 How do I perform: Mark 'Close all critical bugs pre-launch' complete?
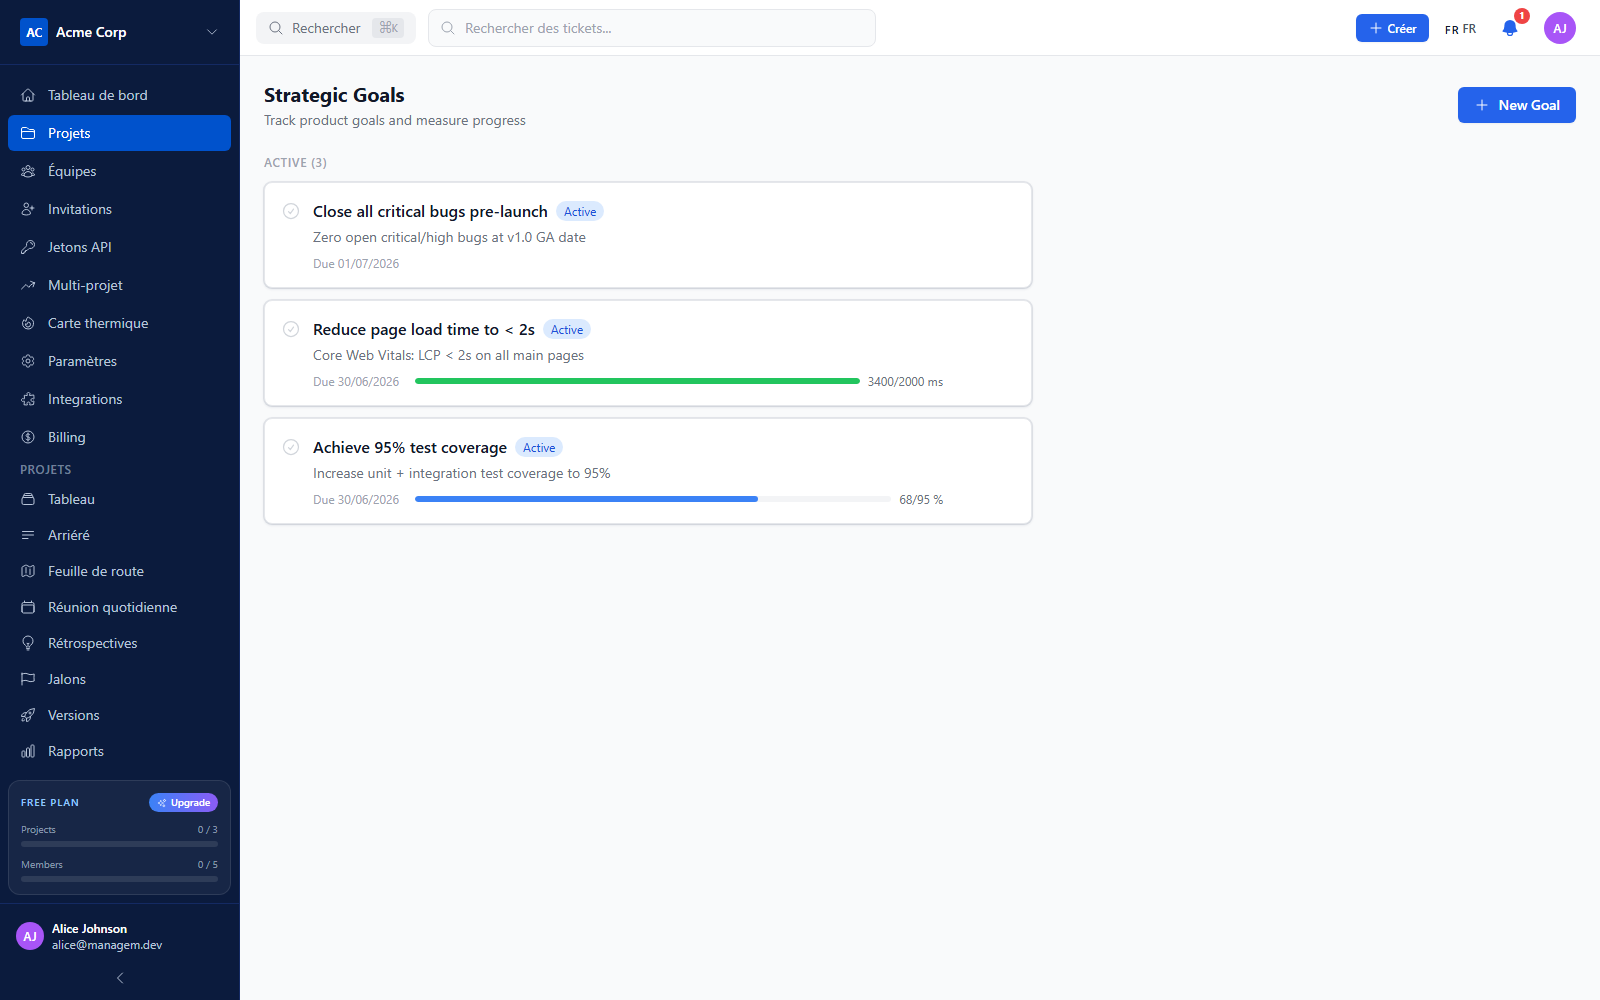(x=291, y=211)
